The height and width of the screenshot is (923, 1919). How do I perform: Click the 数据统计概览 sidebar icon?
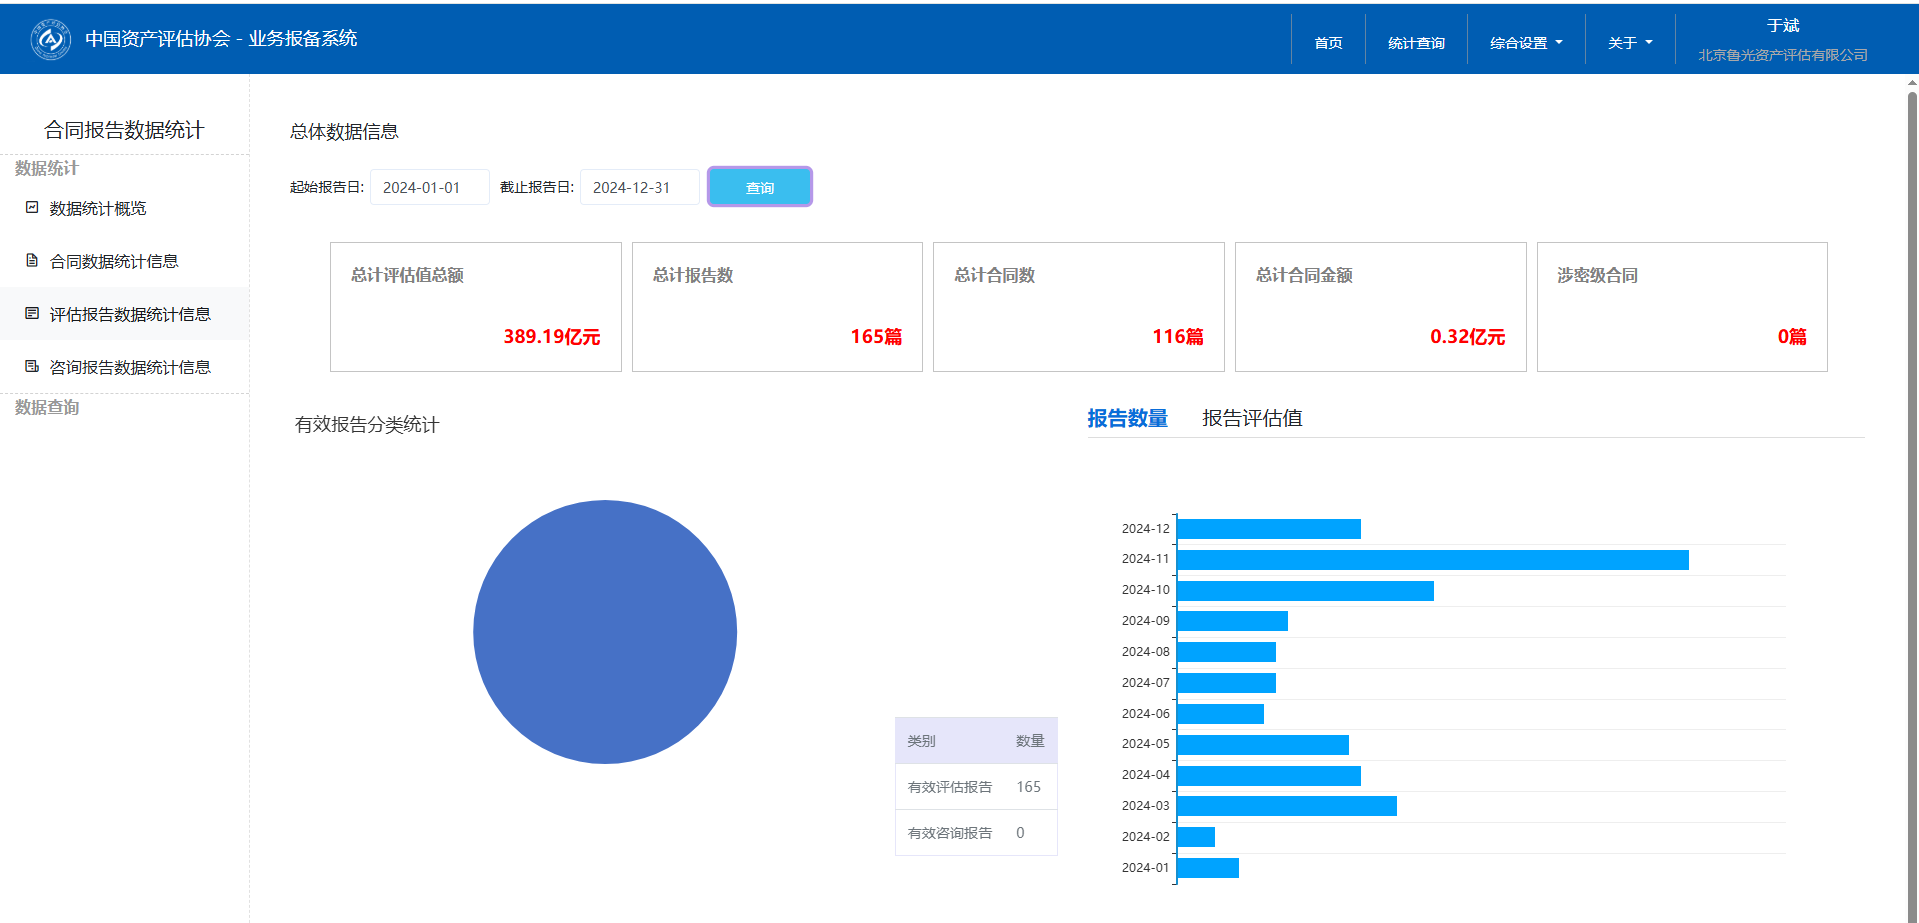point(32,208)
